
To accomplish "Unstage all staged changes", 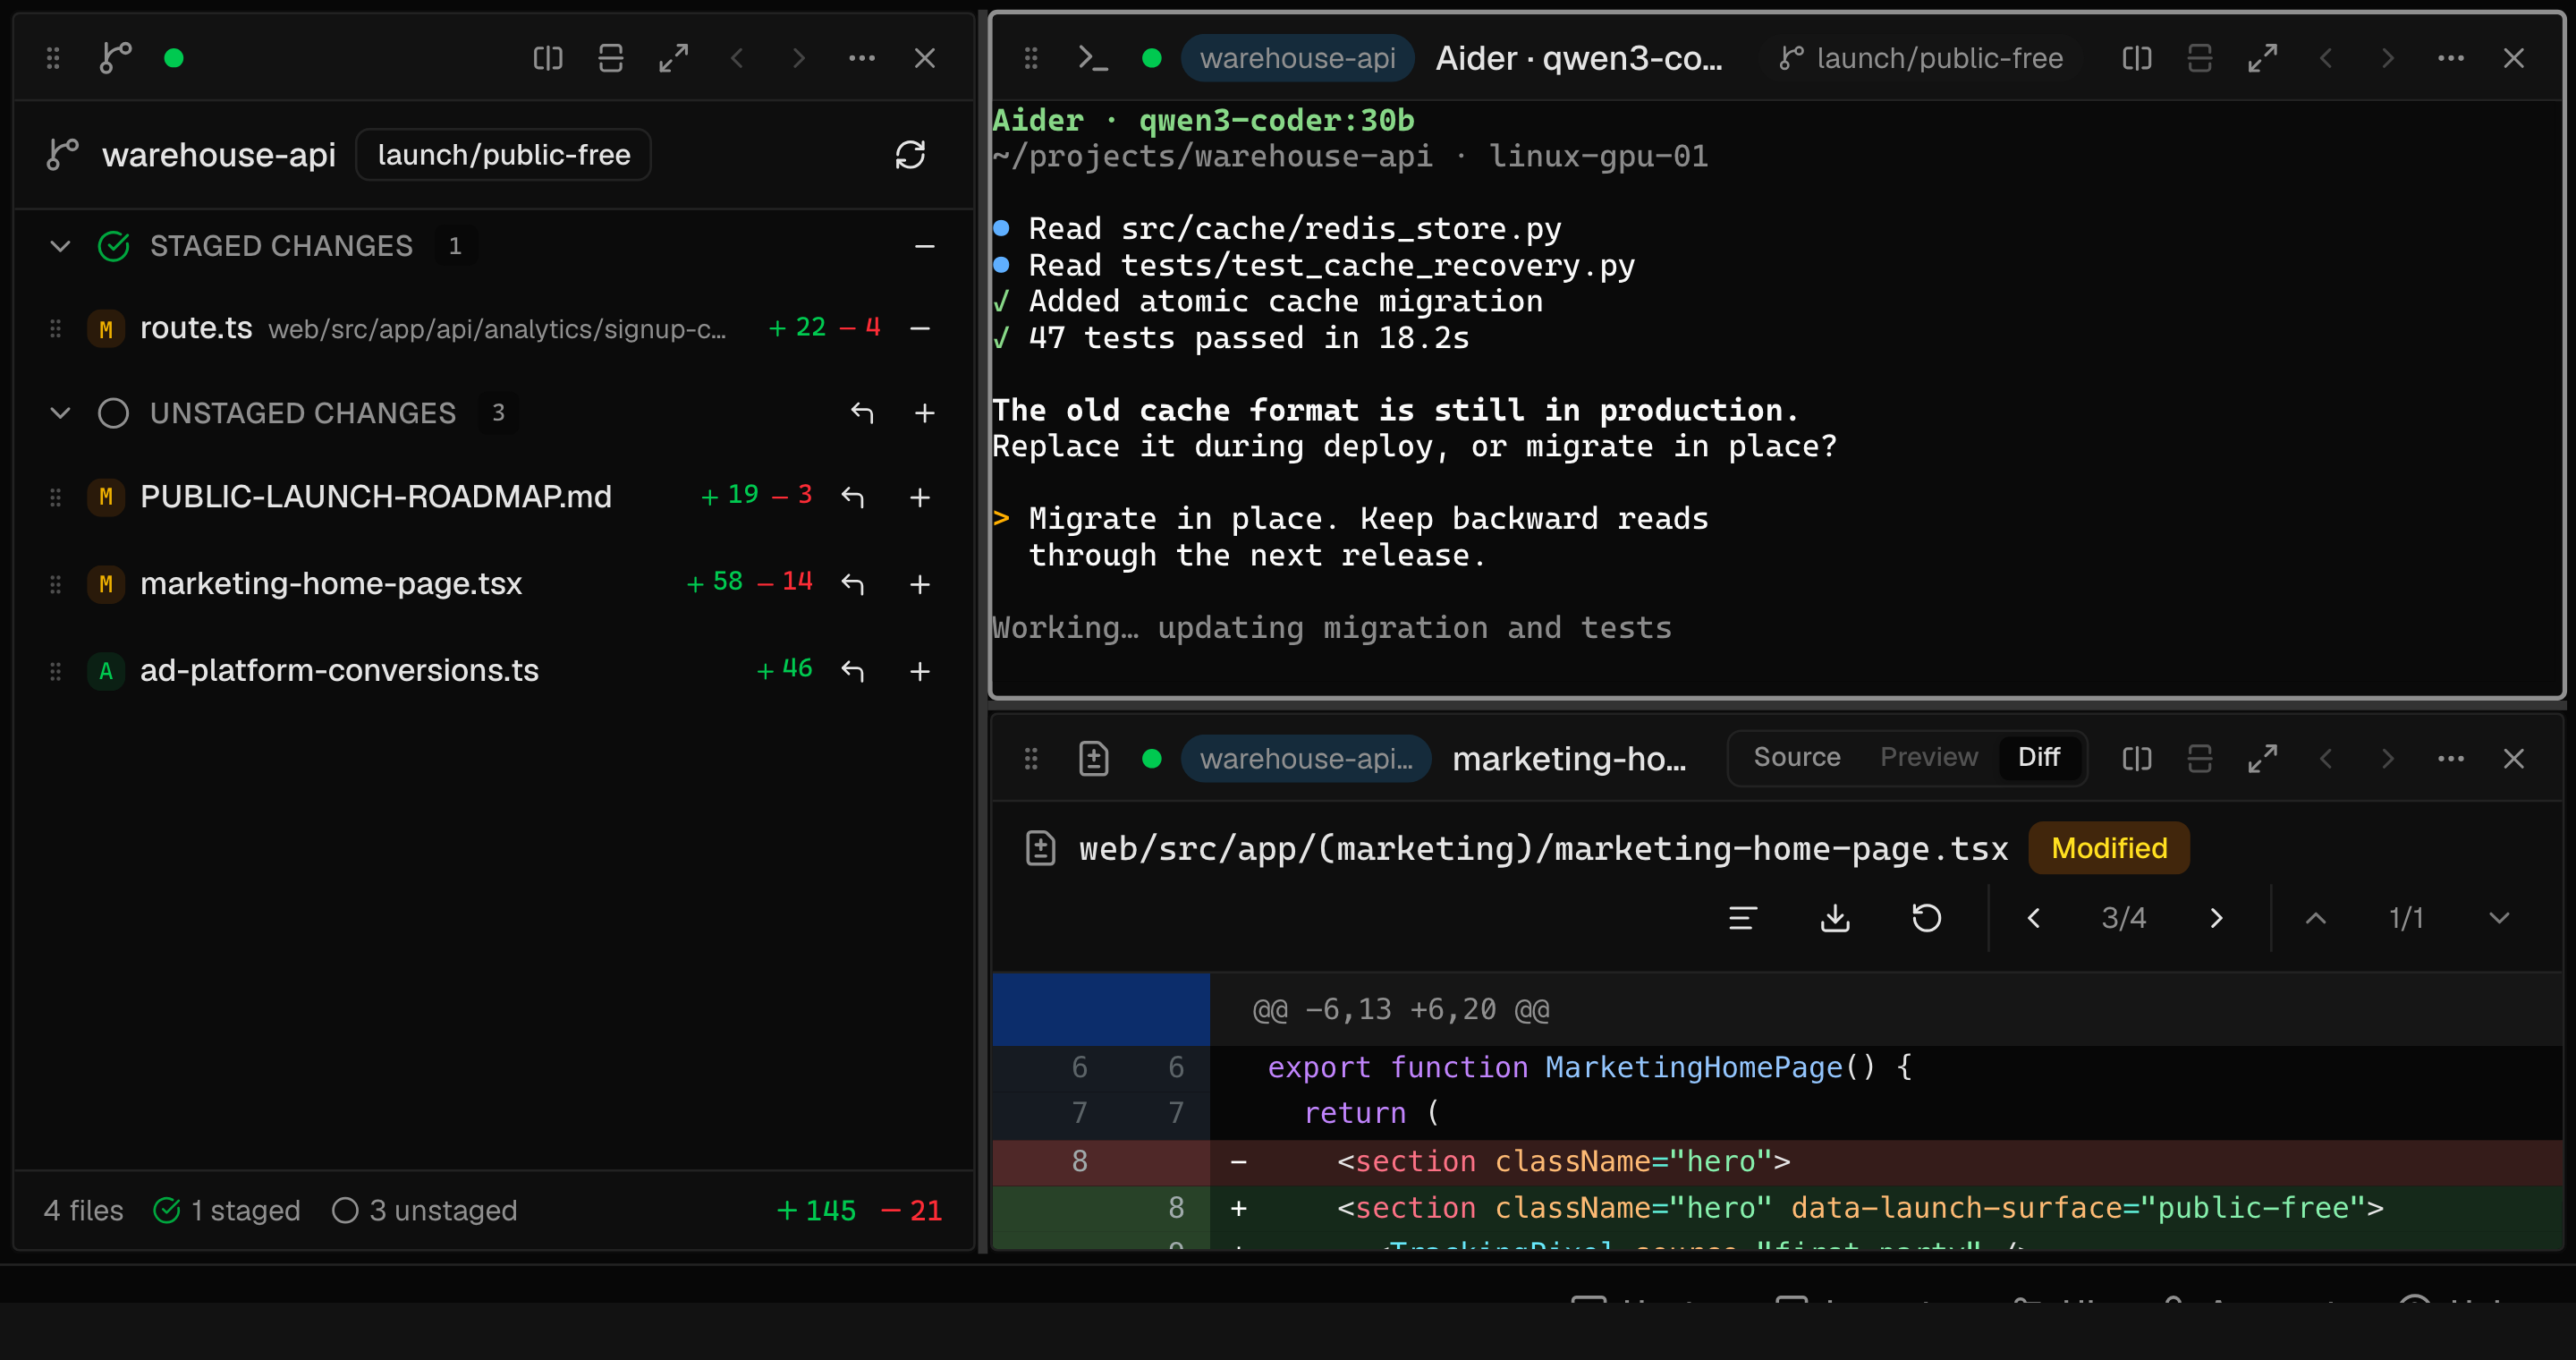I will [925, 246].
